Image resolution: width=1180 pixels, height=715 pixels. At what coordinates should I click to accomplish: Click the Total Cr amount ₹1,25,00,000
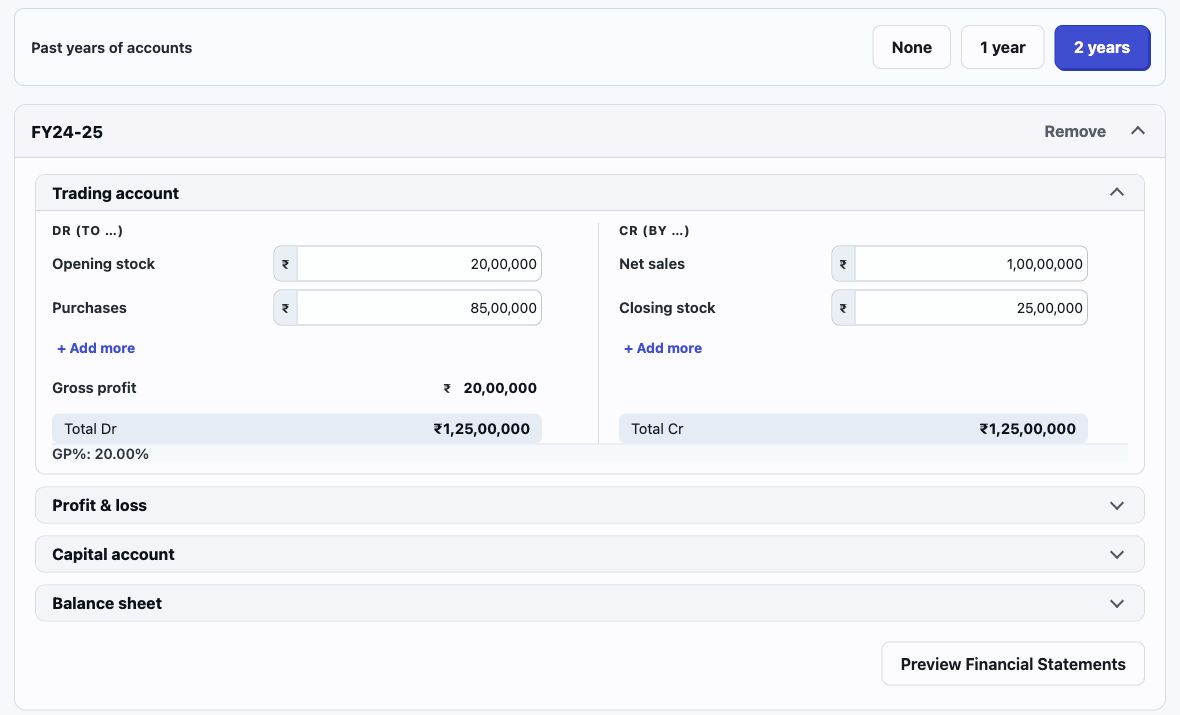[x=1027, y=429]
